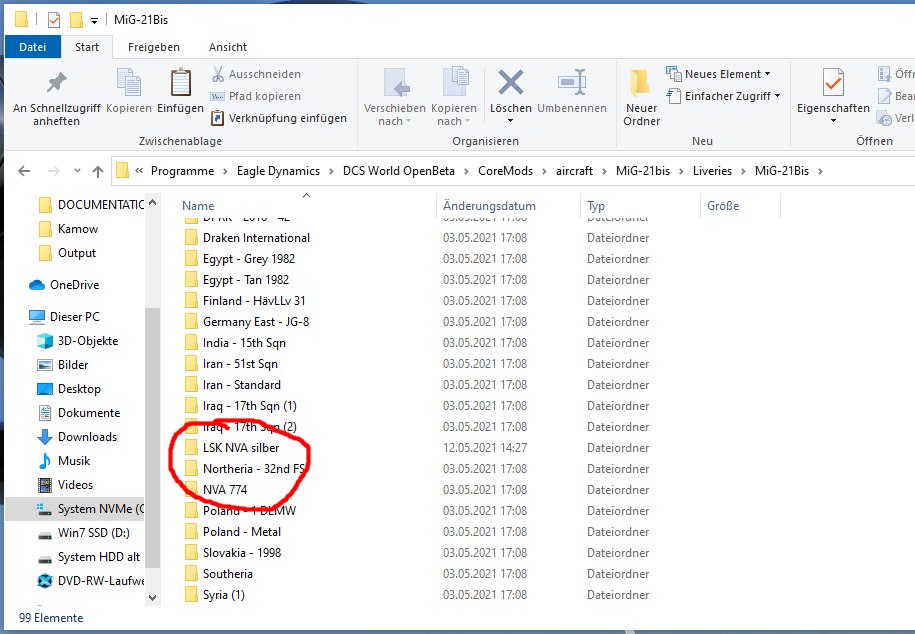Pin to Quick Access (An Schnellzugriff anheften)

click(57, 97)
